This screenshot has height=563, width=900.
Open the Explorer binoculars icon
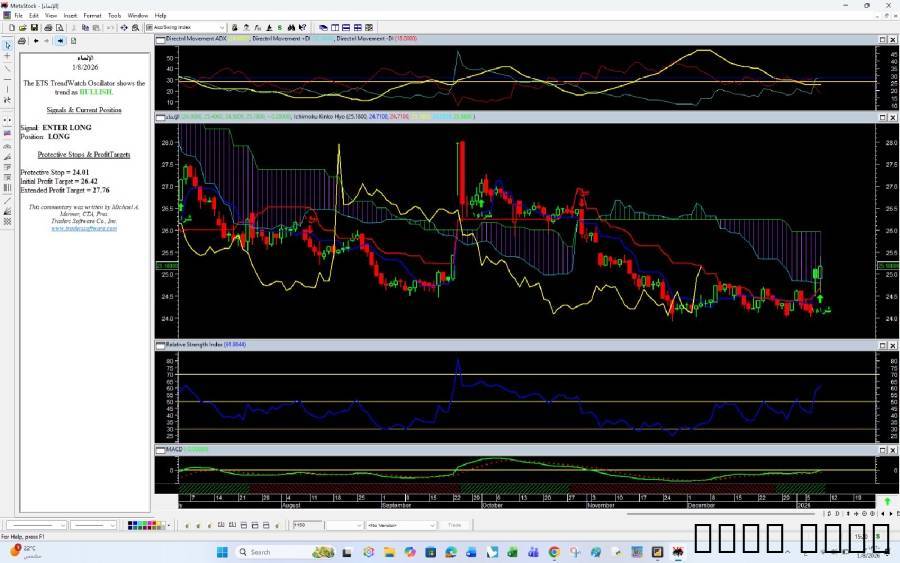click(292, 28)
